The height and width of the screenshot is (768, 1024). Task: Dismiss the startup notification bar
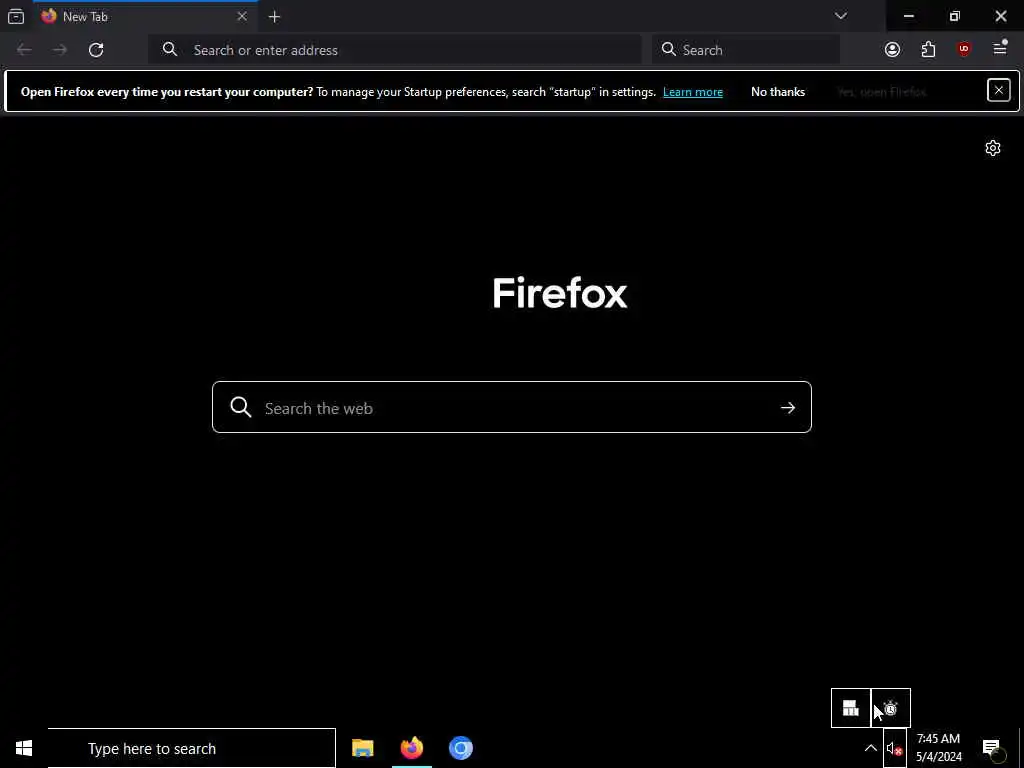(998, 90)
